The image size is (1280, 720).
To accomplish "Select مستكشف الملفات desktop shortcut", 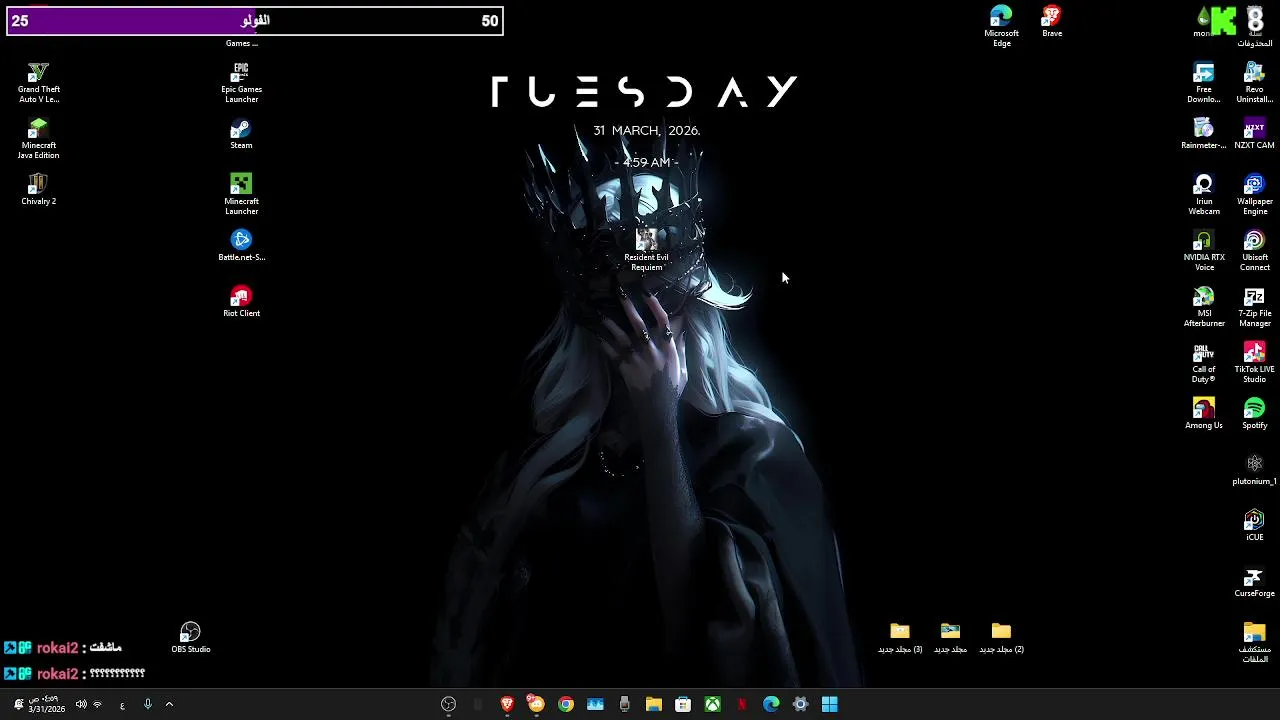I will 1254,642.
